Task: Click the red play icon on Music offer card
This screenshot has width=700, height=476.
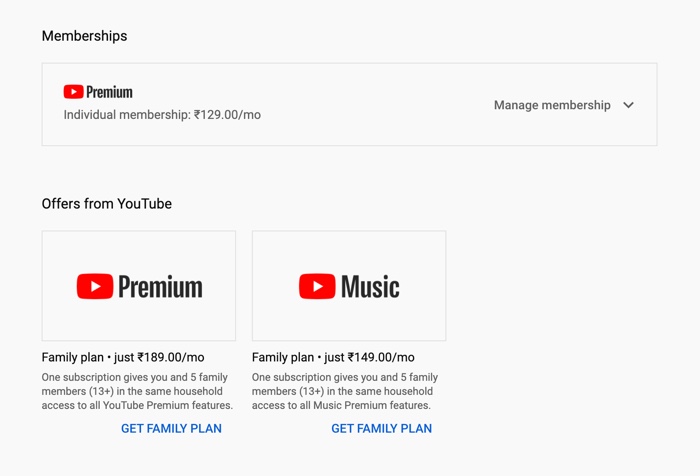Action: 317,286
